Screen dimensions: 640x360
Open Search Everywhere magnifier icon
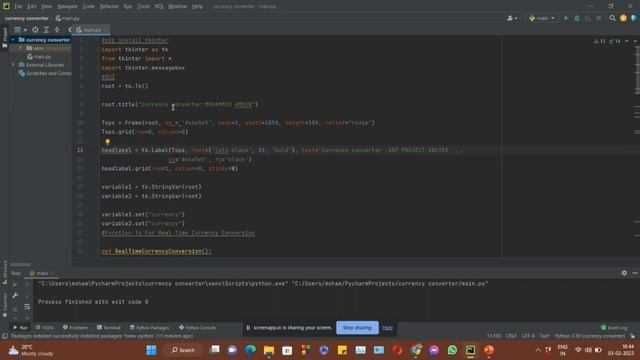pyautogui.click(x=612, y=18)
